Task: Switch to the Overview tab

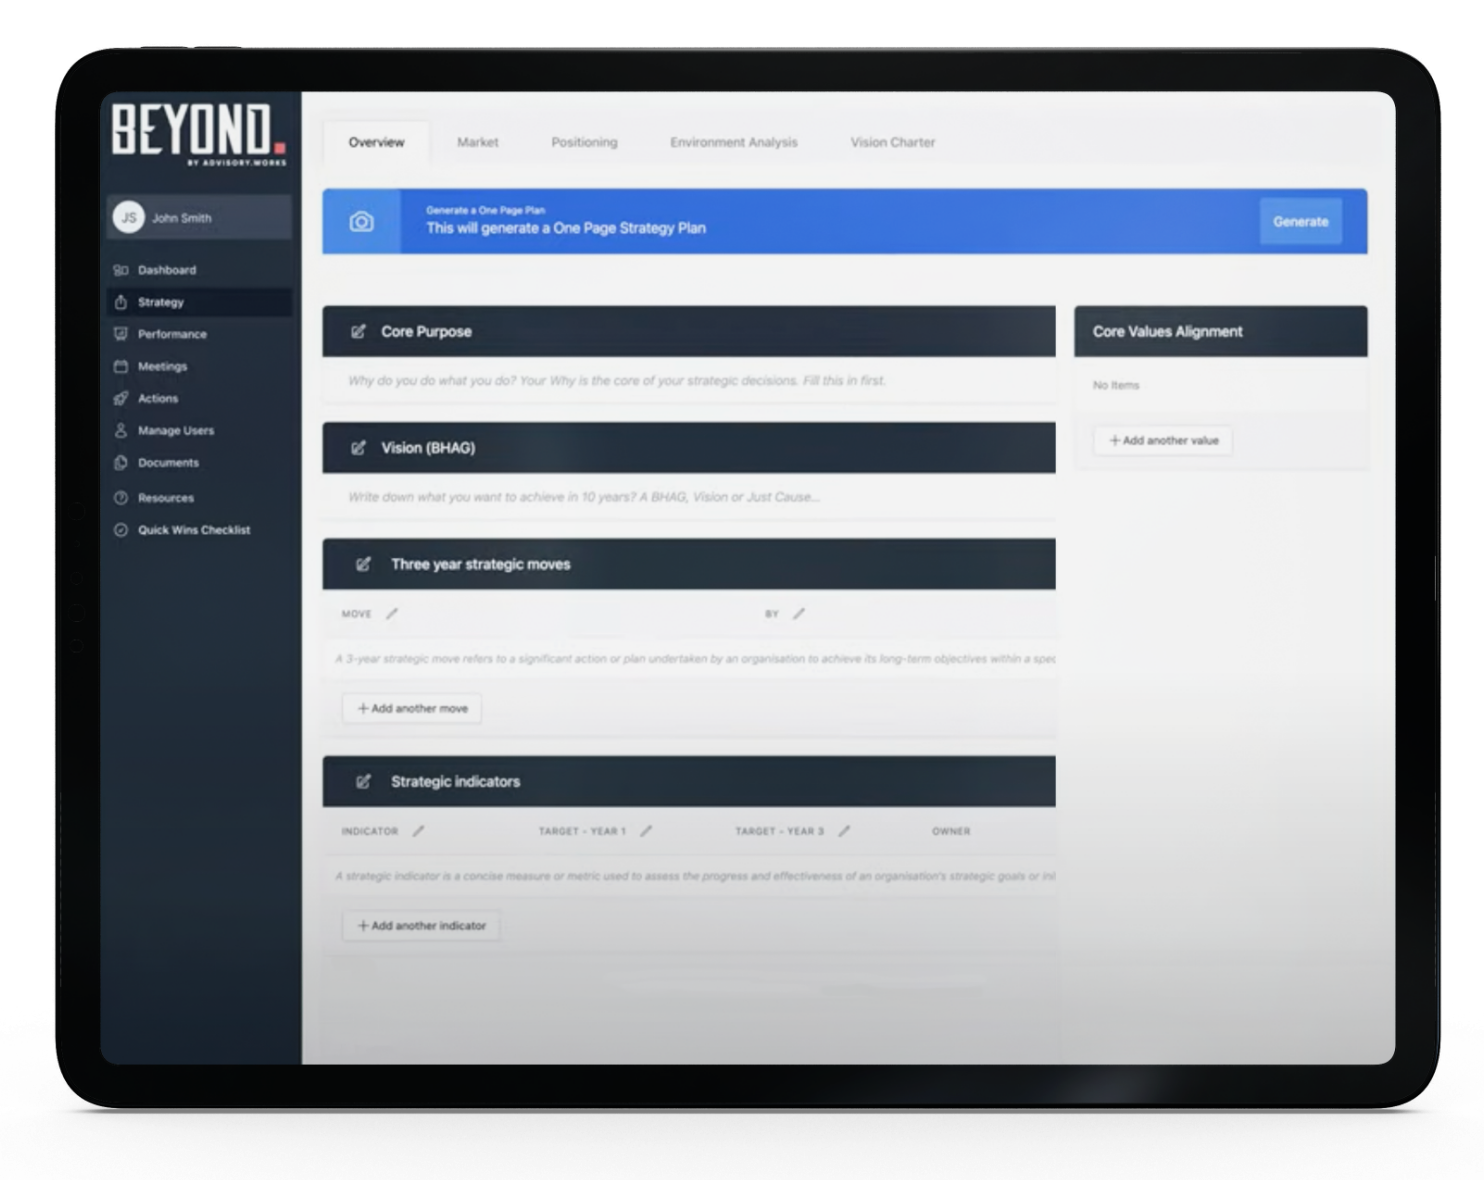Action: (377, 142)
